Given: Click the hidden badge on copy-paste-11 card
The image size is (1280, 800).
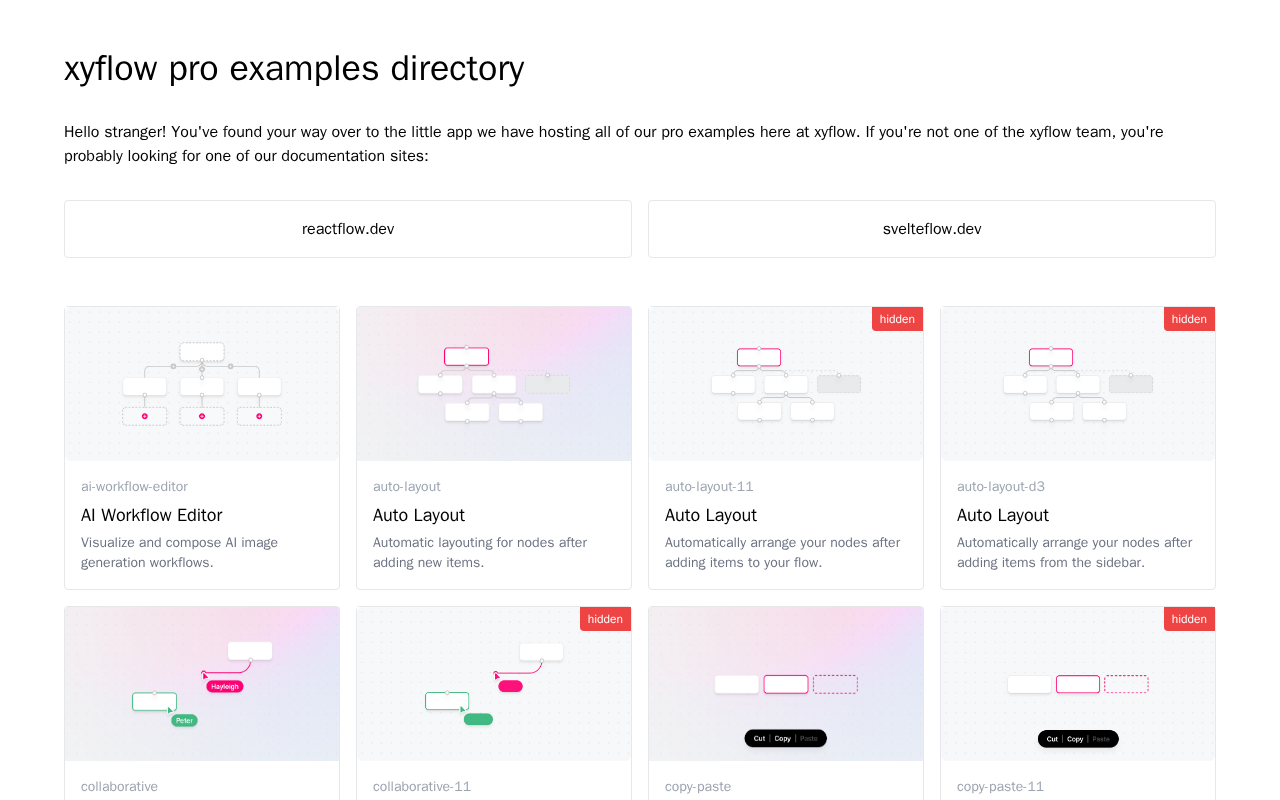Looking at the screenshot, I should point(1189,619).
